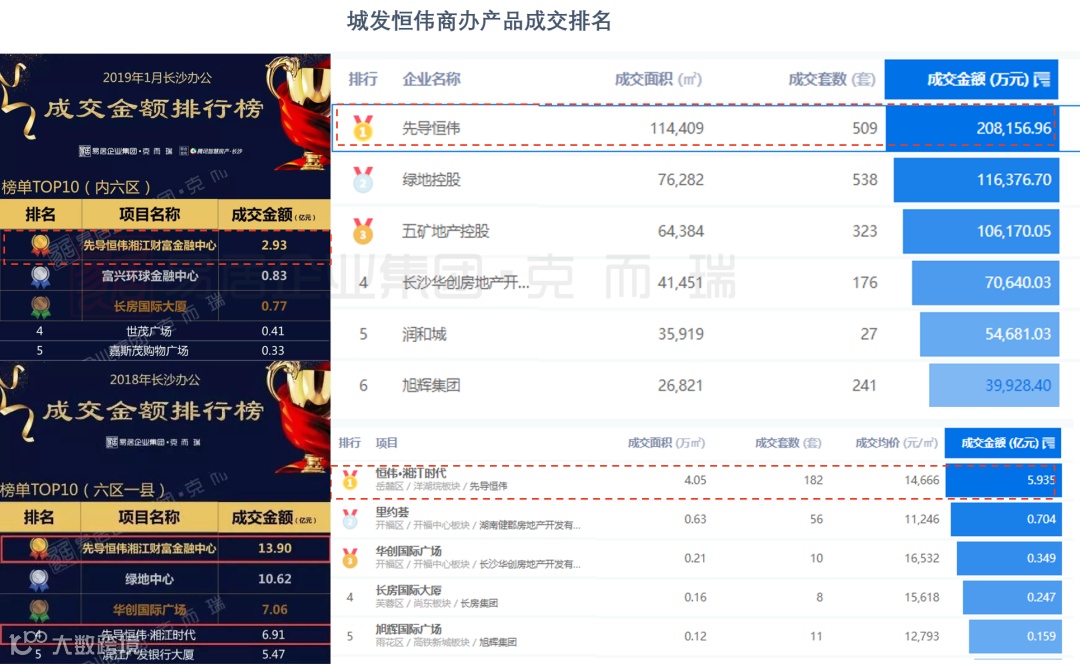Click sort icon in 成交金额 (亿元) header
1080x664 pixels.
(1048, 443)
